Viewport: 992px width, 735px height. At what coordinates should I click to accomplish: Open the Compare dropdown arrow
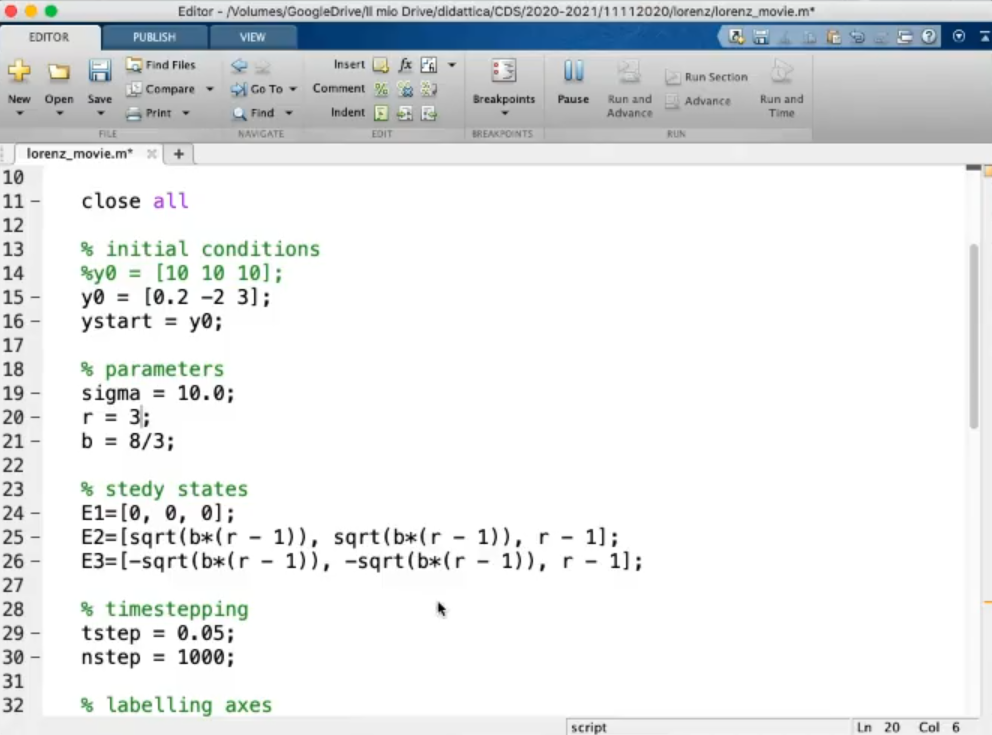210,89
